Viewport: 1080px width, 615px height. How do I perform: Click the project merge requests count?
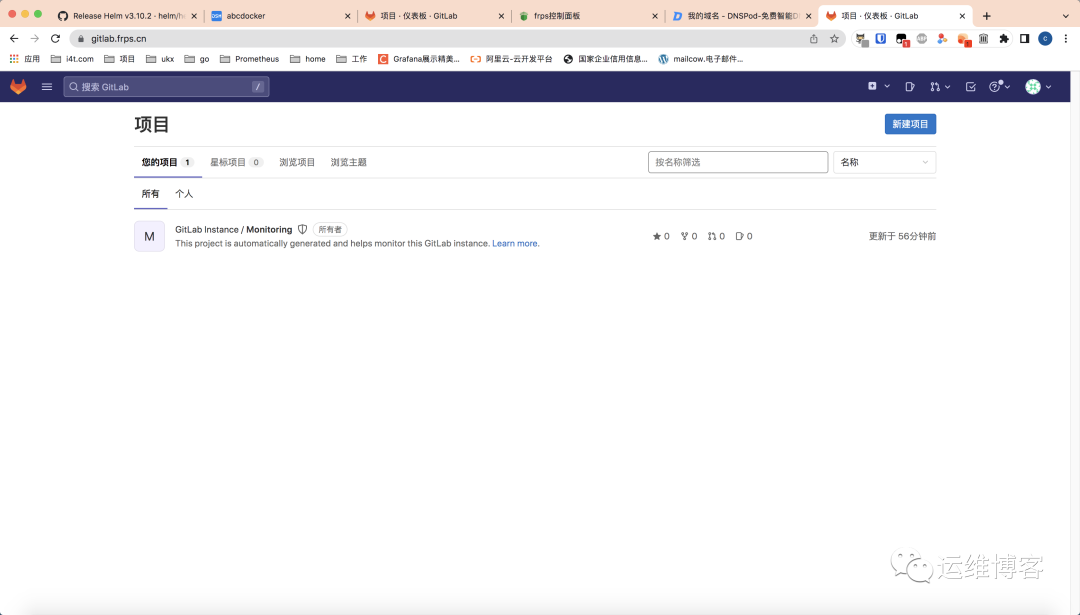click(x=716, y=236)
